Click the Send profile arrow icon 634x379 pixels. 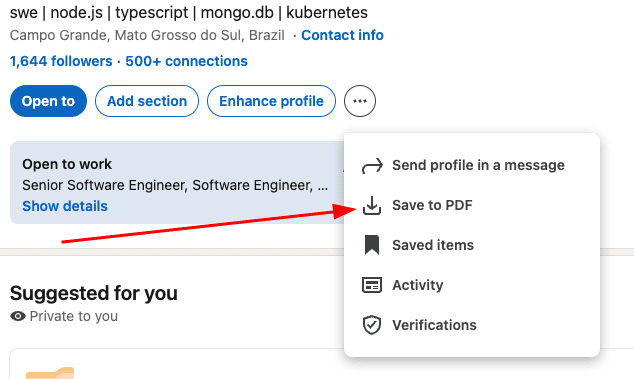(x=372, y=165)
